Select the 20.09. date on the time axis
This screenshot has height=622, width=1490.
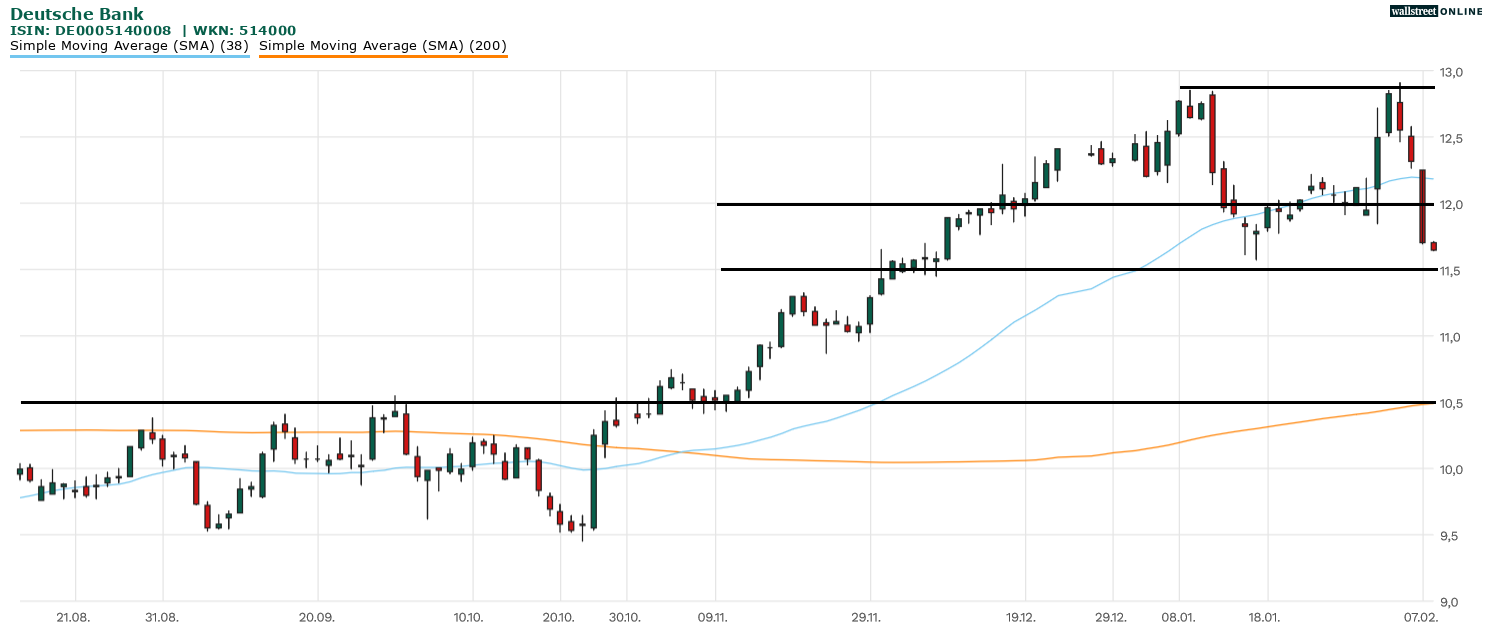[316, 617]
